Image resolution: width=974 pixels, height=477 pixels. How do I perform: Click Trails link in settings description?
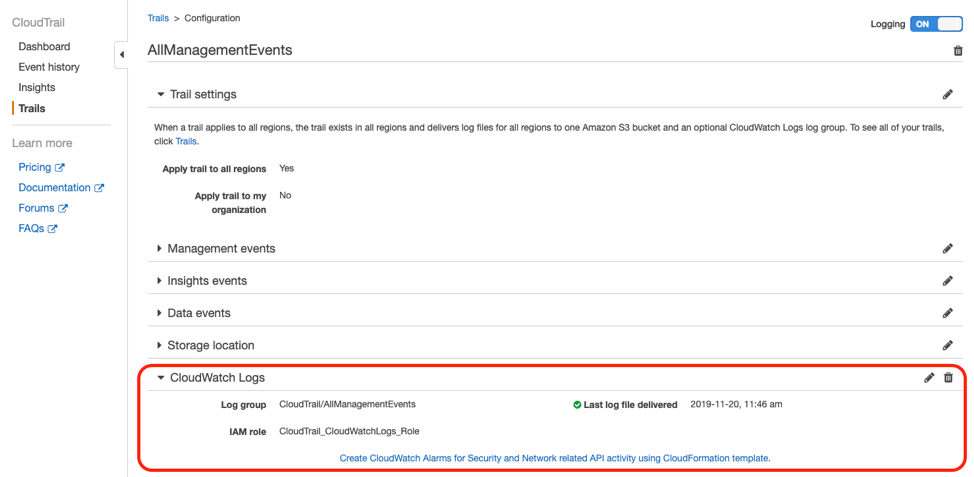tap(185, 141)
